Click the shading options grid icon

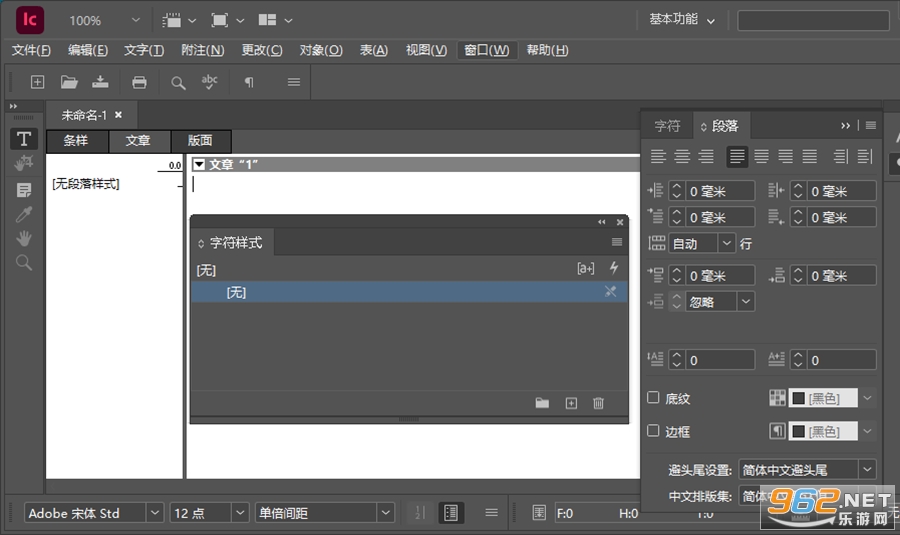[777, 398]
